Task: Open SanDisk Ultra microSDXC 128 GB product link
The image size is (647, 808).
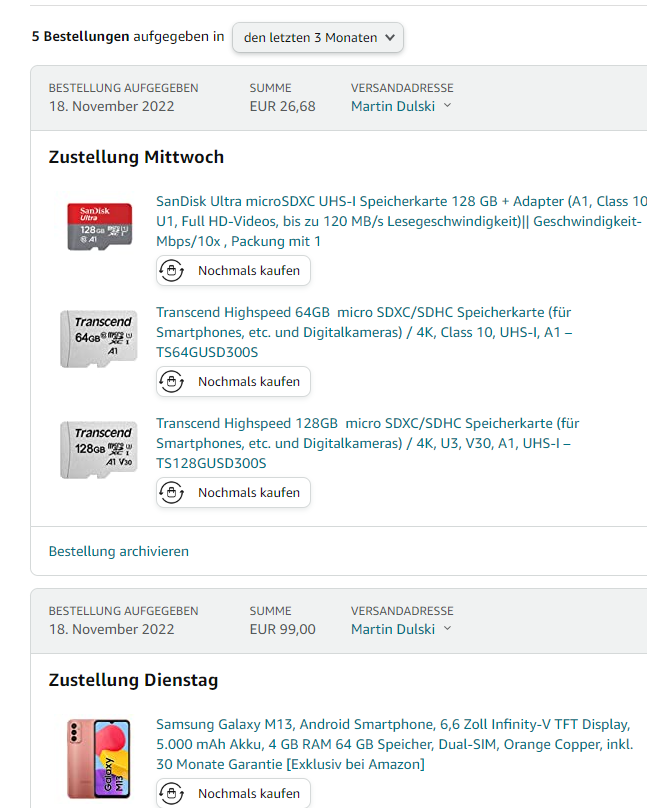Action: [x=401, y=221]
